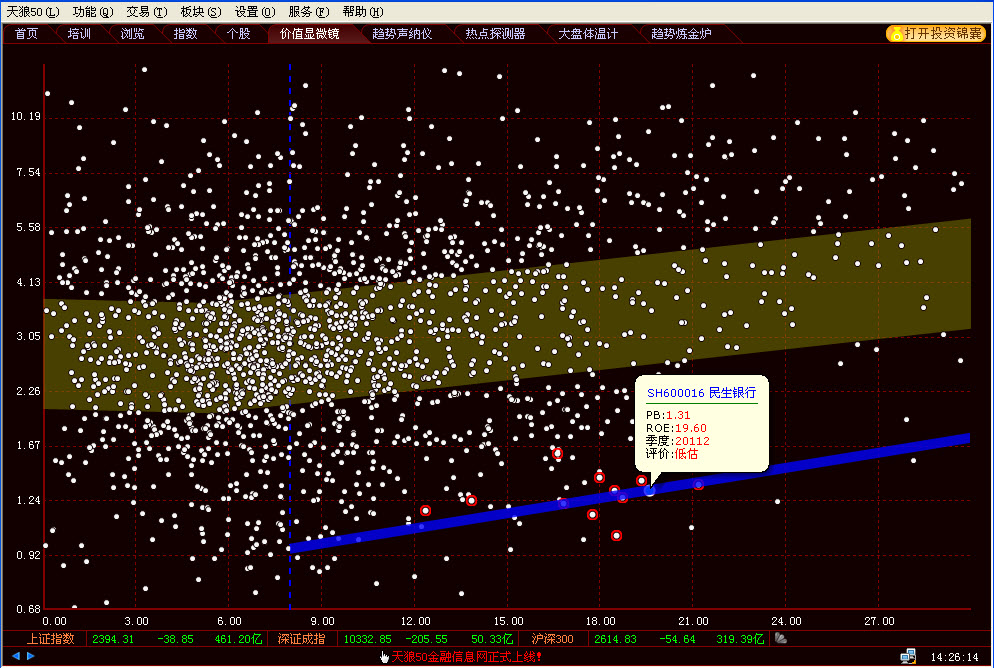Click the 深证成指 label
This screenshot has width=994, height=668.
[301, 639]
